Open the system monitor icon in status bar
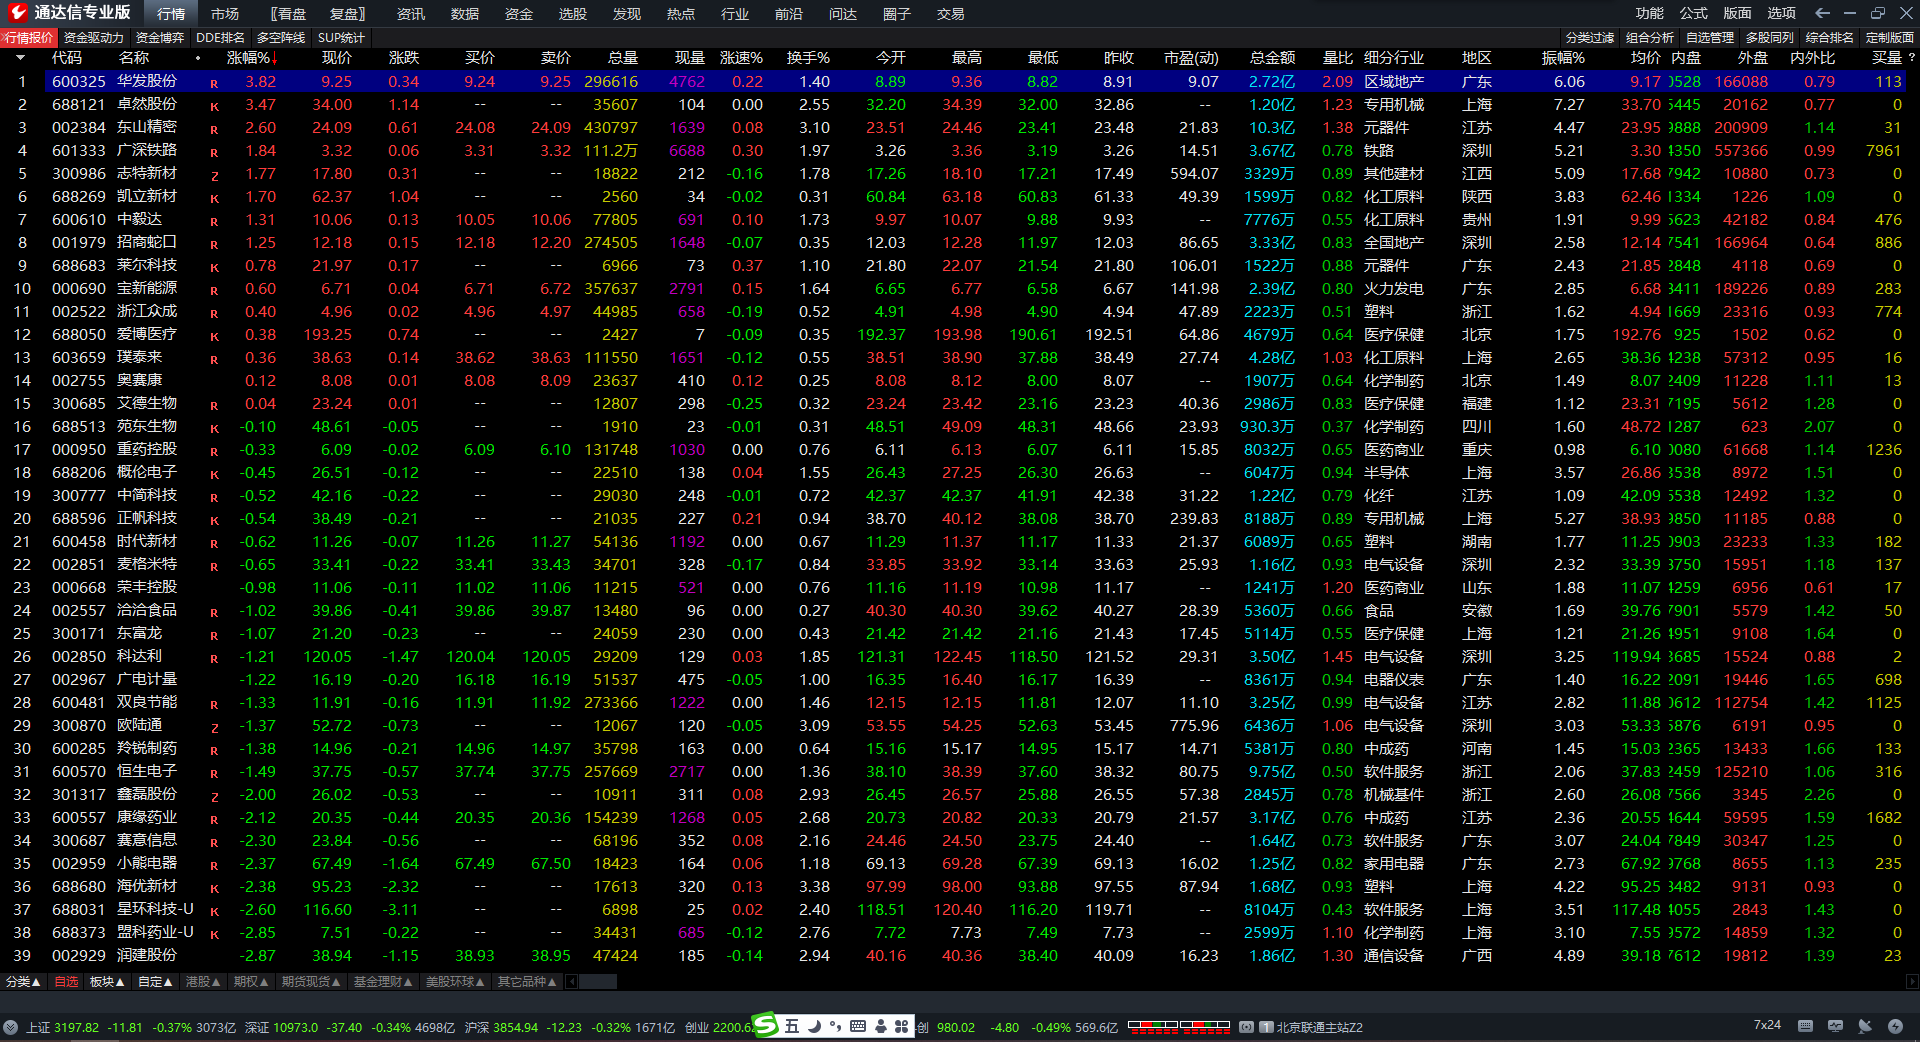Image resolution: width=1920 pixels, height=1042 pixels. (1835, 1026)
